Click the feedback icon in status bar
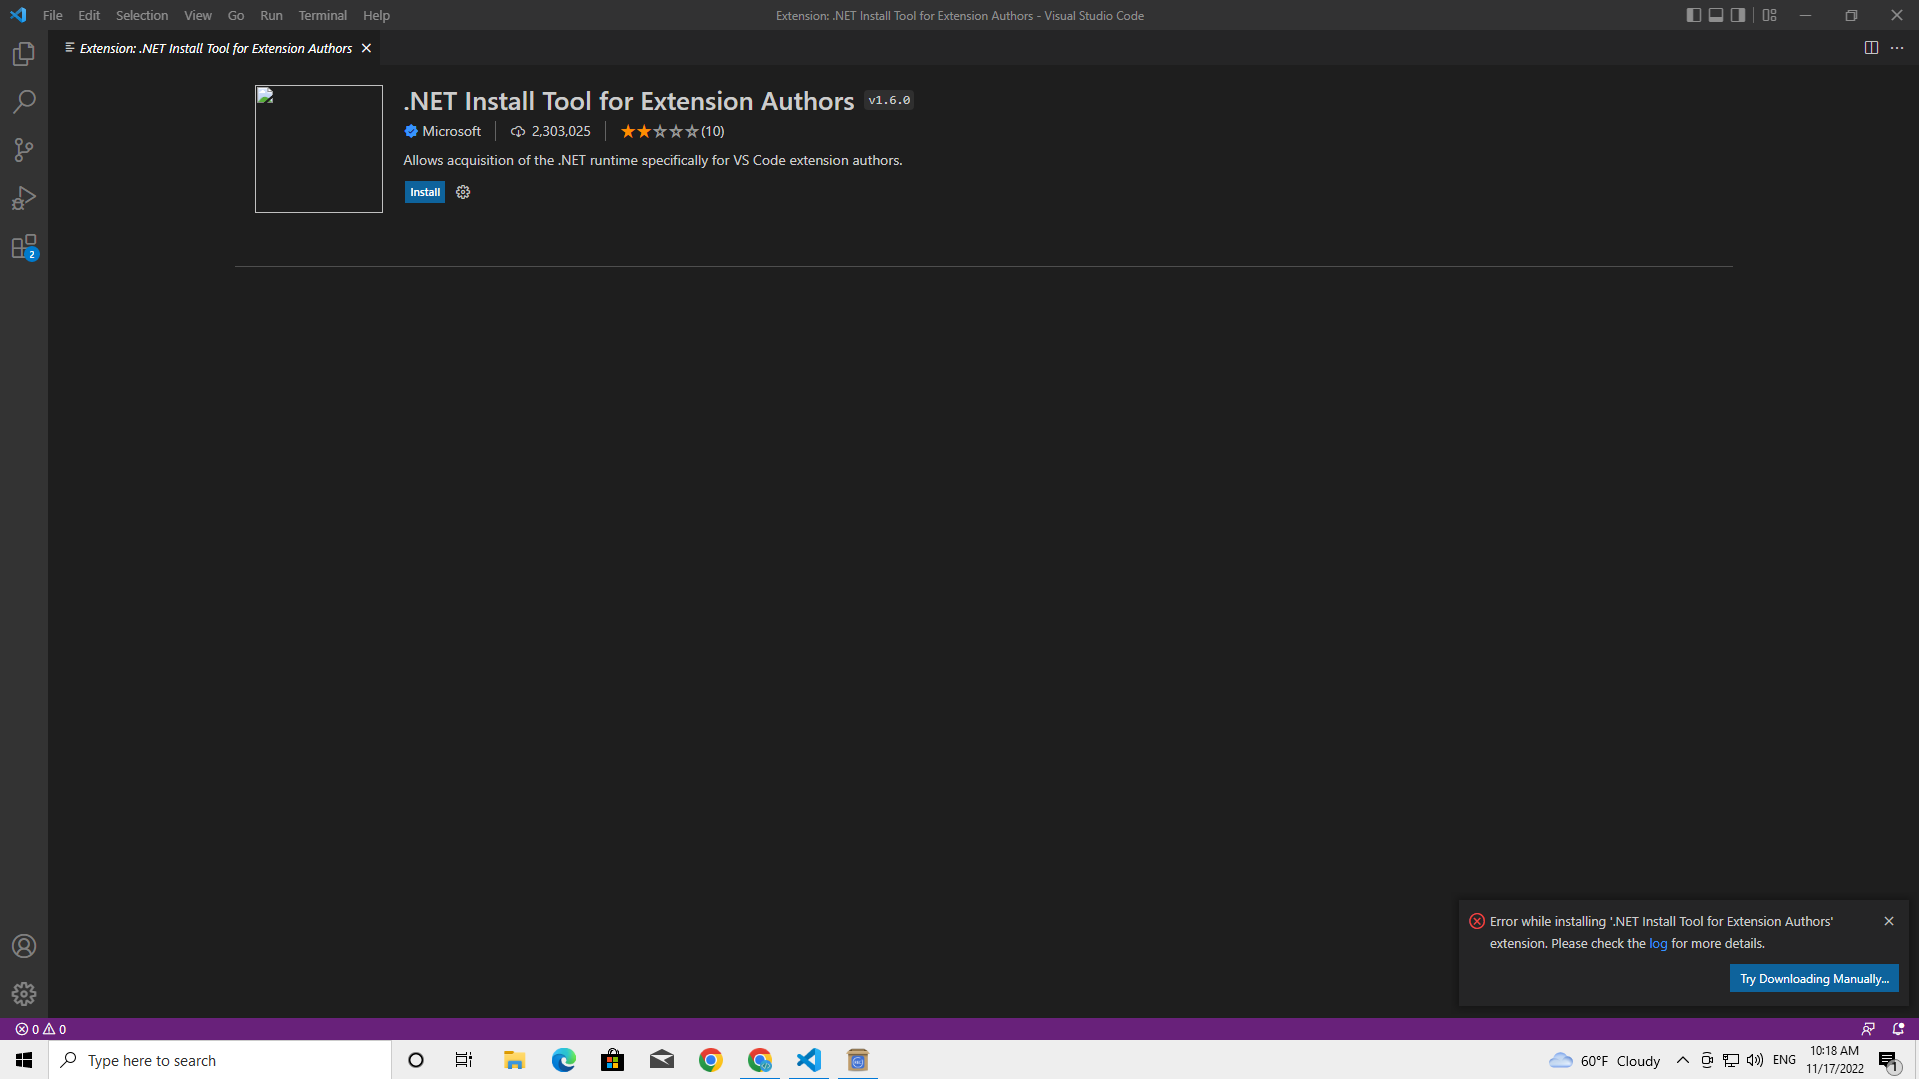Image resolution: width=1919 pixels, height=1079 pixels. 1868,1029
